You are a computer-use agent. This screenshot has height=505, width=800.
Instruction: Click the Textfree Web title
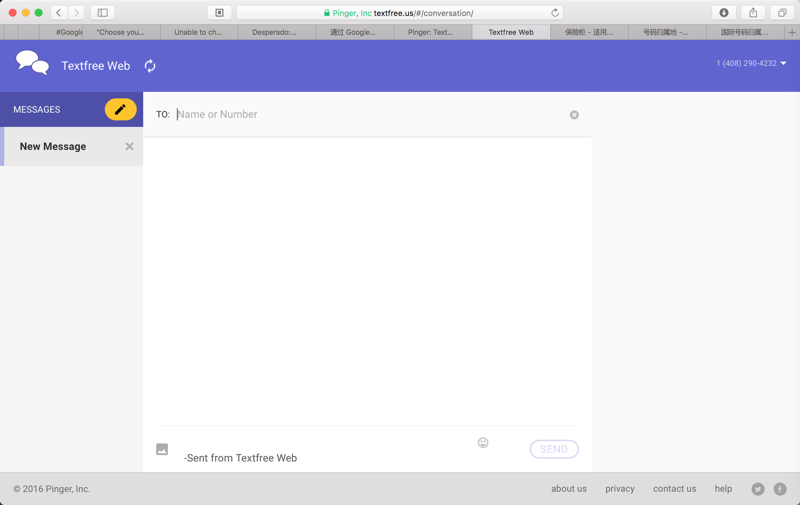[x=95, y=66]
